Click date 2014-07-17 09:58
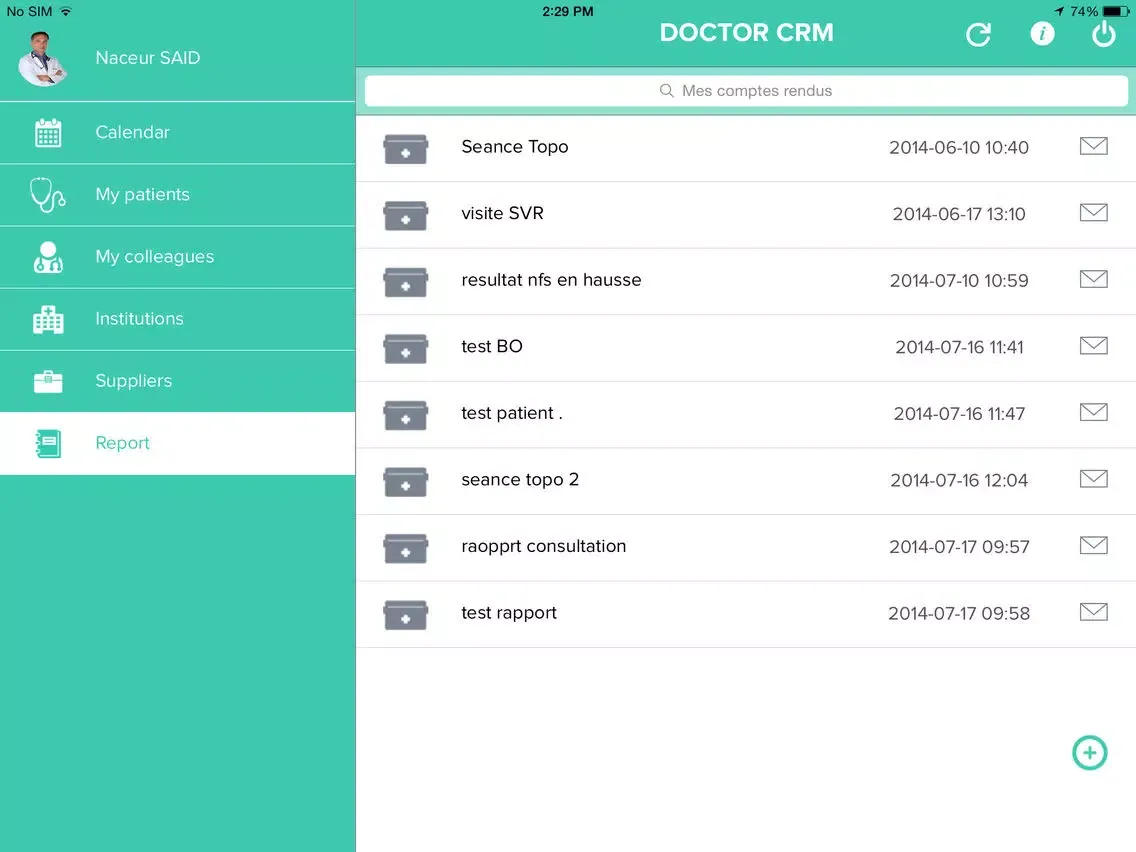This screenshot has height=852, width=1136. point(958,614)
